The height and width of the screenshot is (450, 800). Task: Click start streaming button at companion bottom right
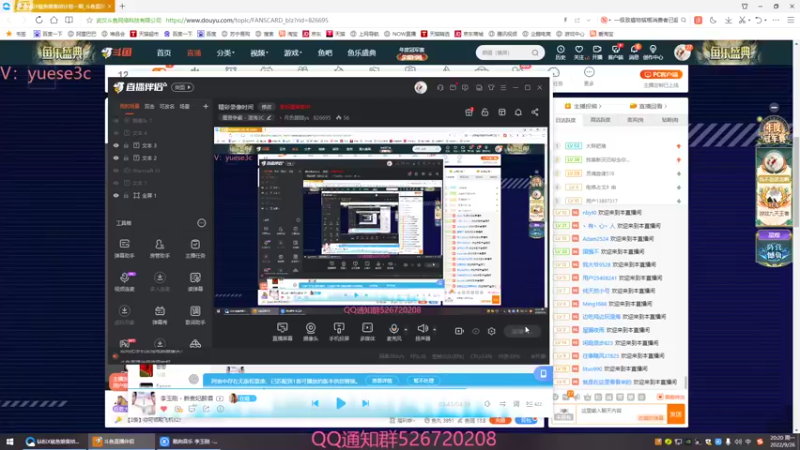point(520,331)
